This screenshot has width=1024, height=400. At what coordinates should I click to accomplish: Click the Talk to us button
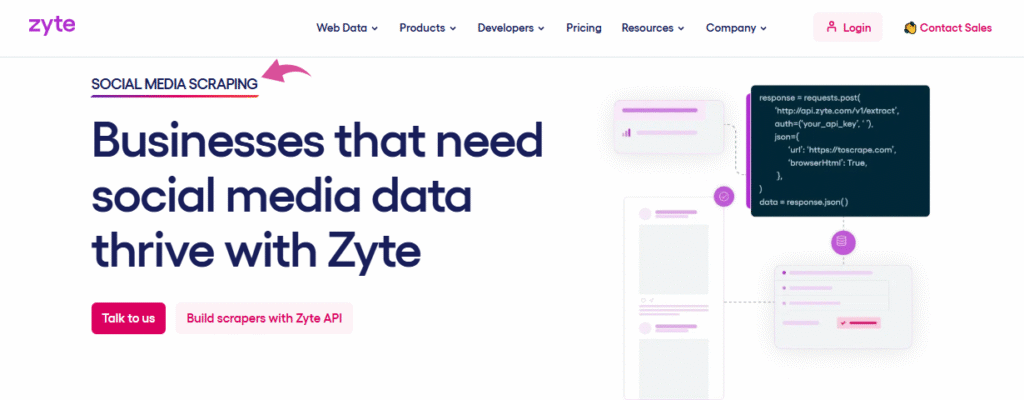pos(128,318)
